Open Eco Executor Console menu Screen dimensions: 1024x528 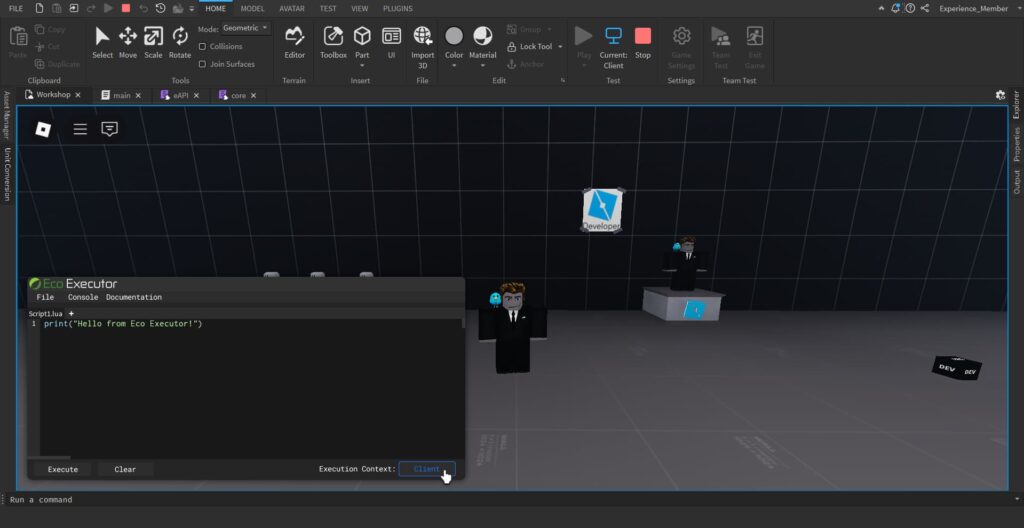(83, 297)
